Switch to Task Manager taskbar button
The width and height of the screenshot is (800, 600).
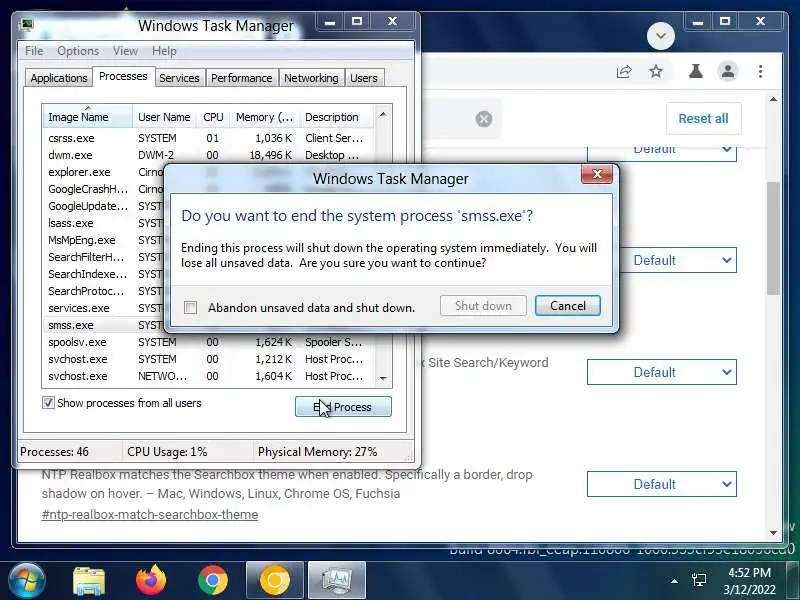pyautogui.click(x=337, y=581)
